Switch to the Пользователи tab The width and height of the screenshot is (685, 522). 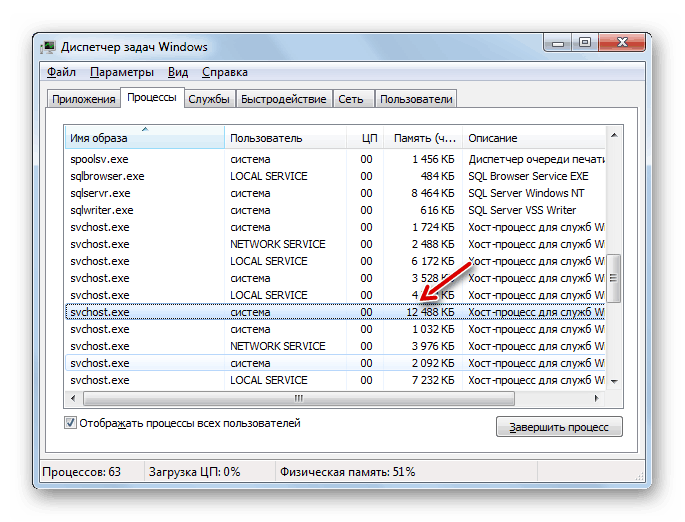(x=416, y=99)
